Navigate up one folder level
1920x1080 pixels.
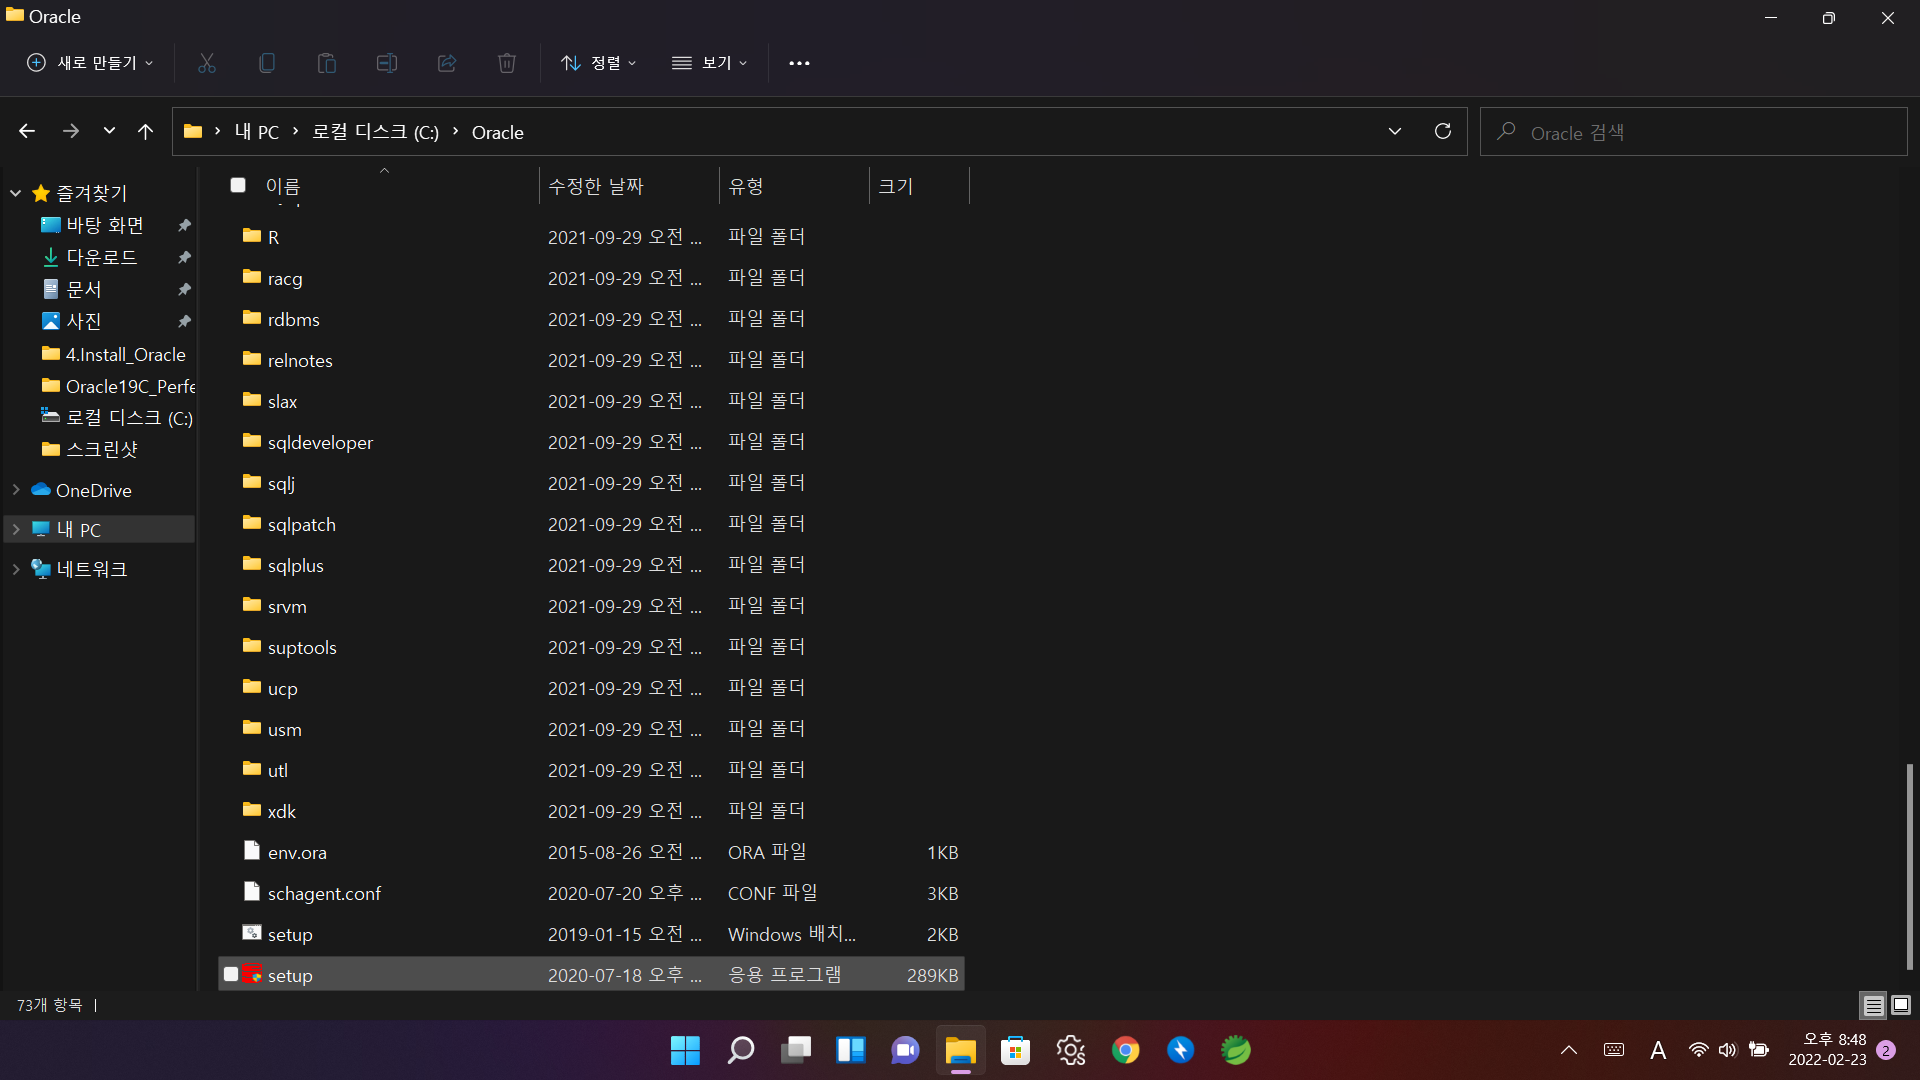point(145,132)
